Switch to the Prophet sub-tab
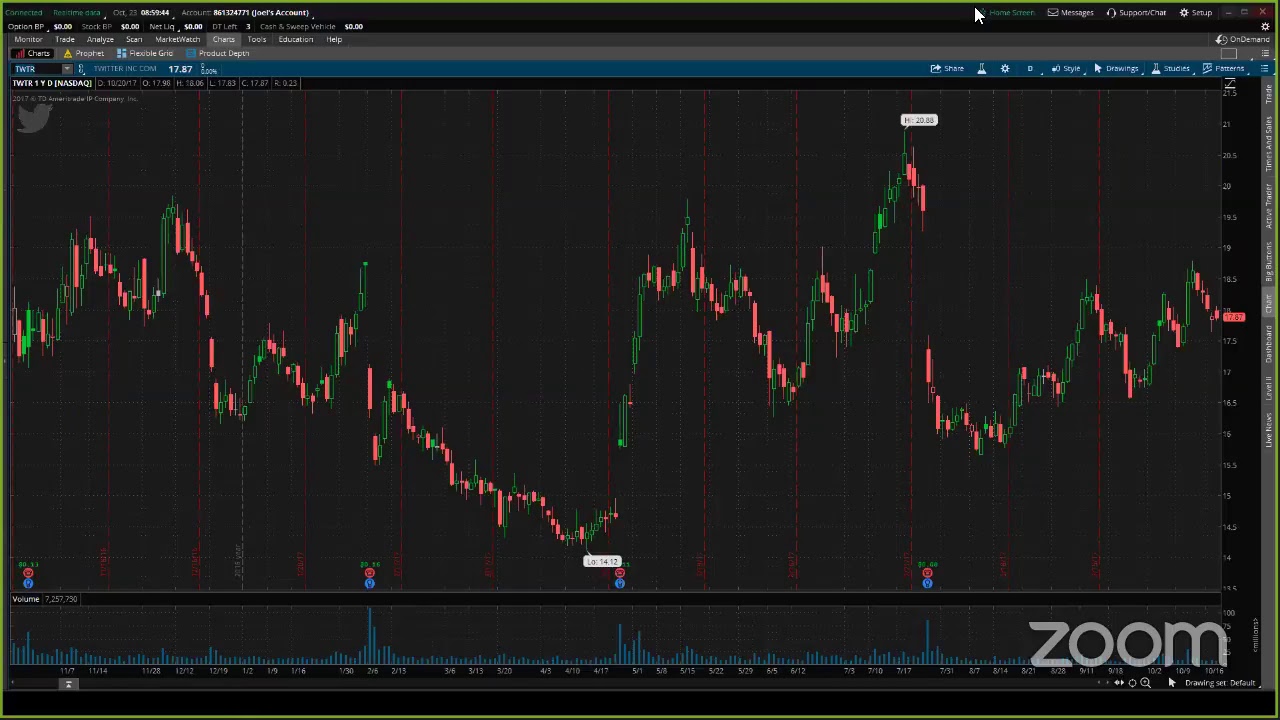This screenshot has height=720, width=1280. (x=84, y=54)
